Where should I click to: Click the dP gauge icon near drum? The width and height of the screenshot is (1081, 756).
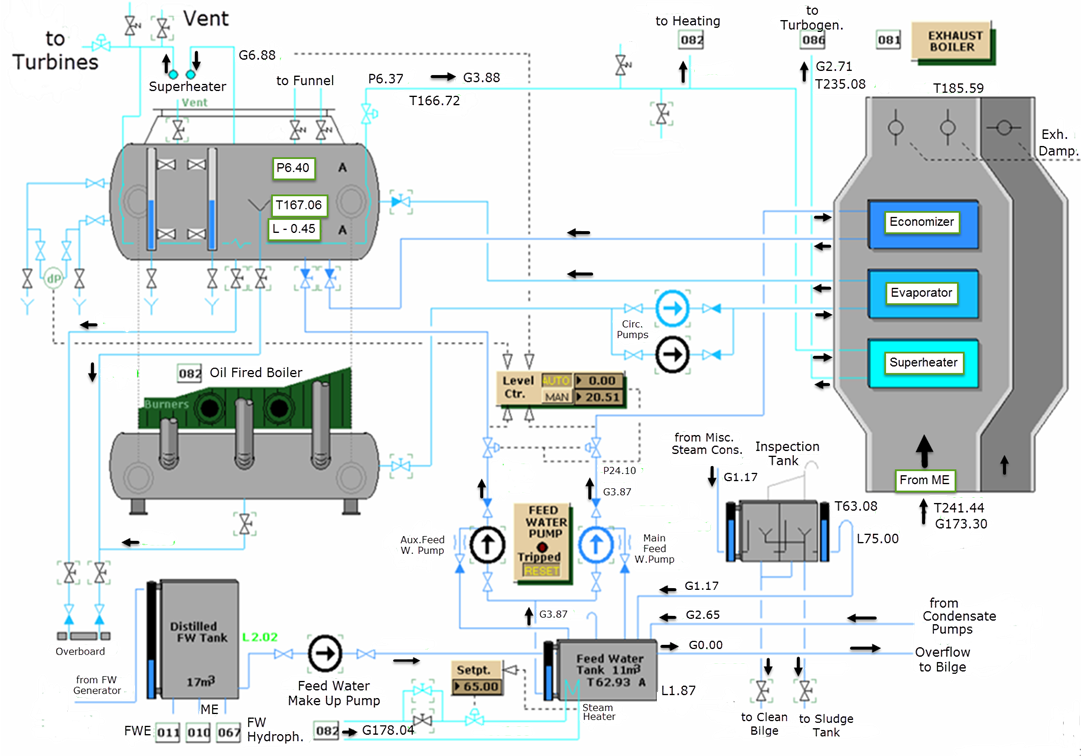click(53, 278)
